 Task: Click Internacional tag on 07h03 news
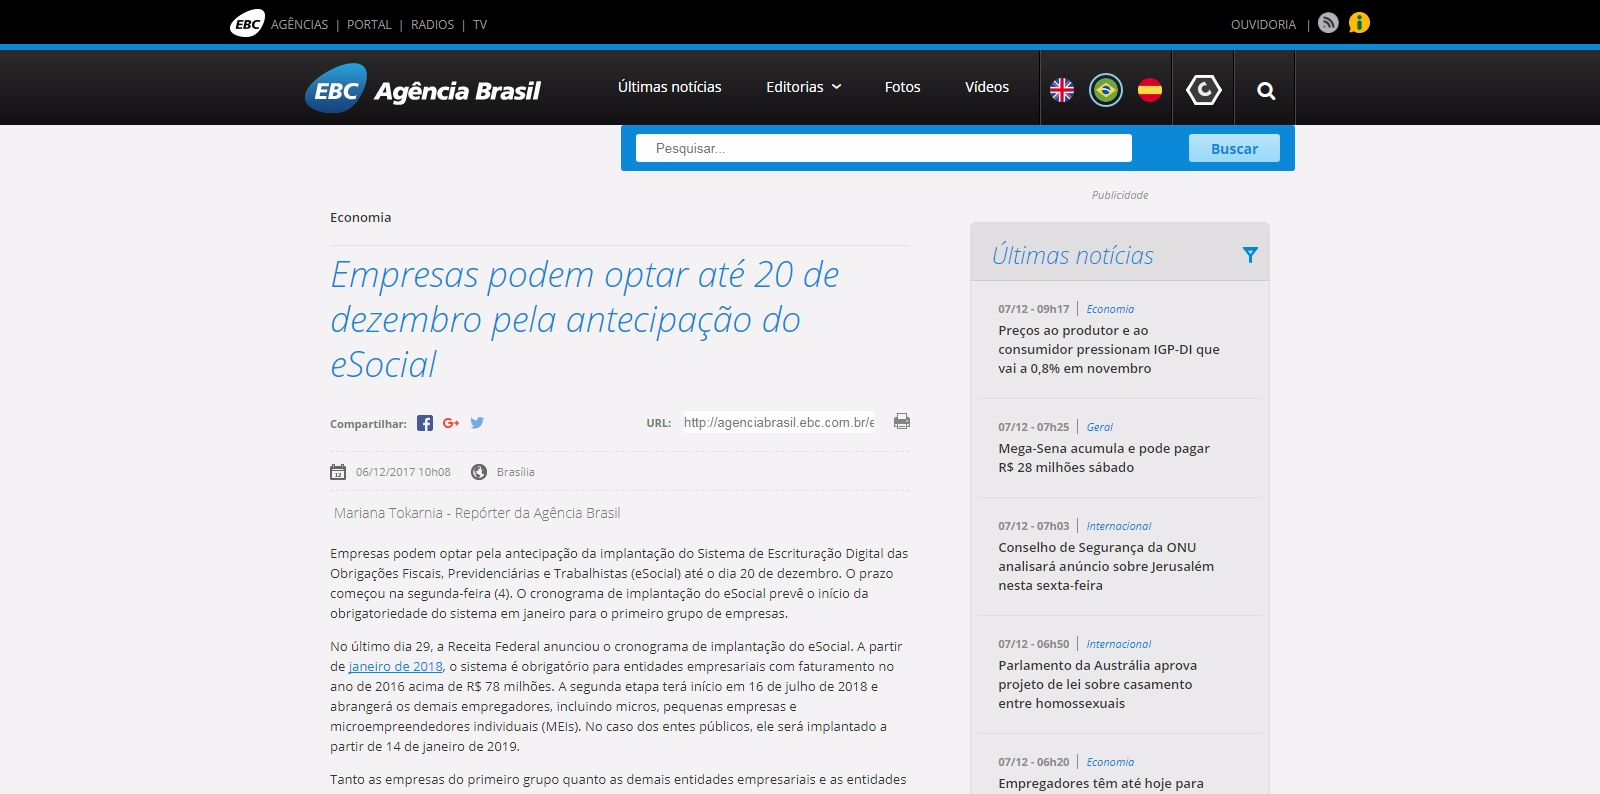[x=1119, y=526]
